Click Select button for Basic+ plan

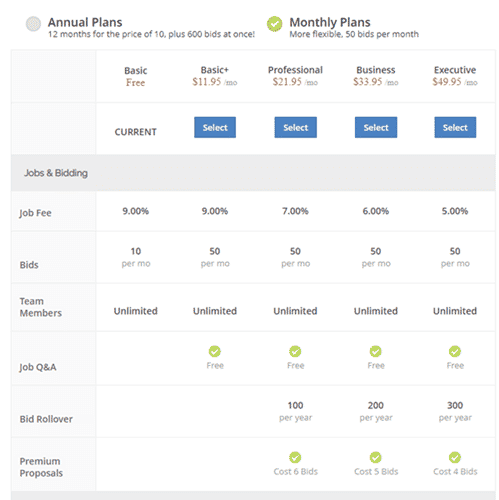click(215, 127)
